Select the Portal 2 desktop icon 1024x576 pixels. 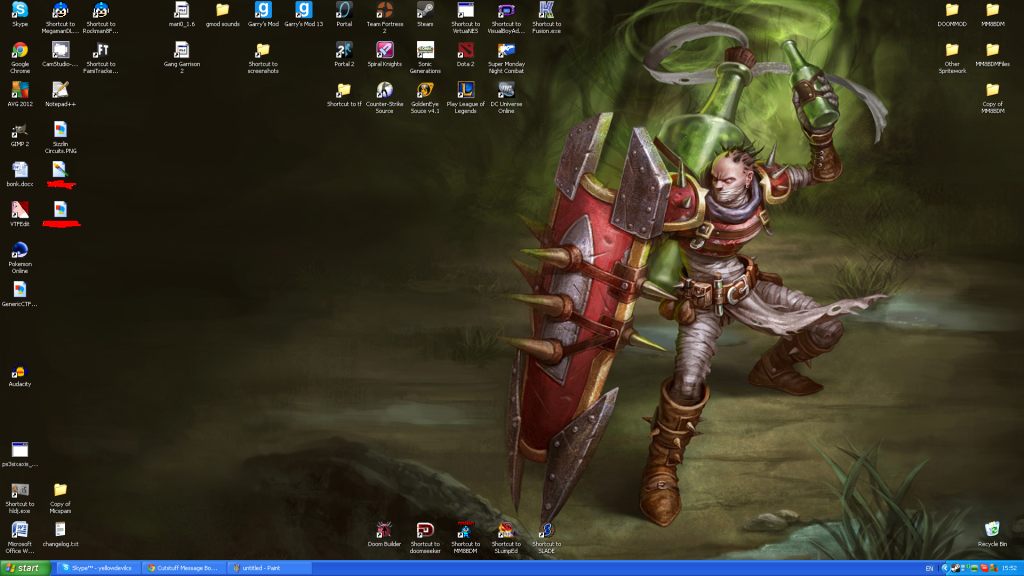click(x=344, y=50)
